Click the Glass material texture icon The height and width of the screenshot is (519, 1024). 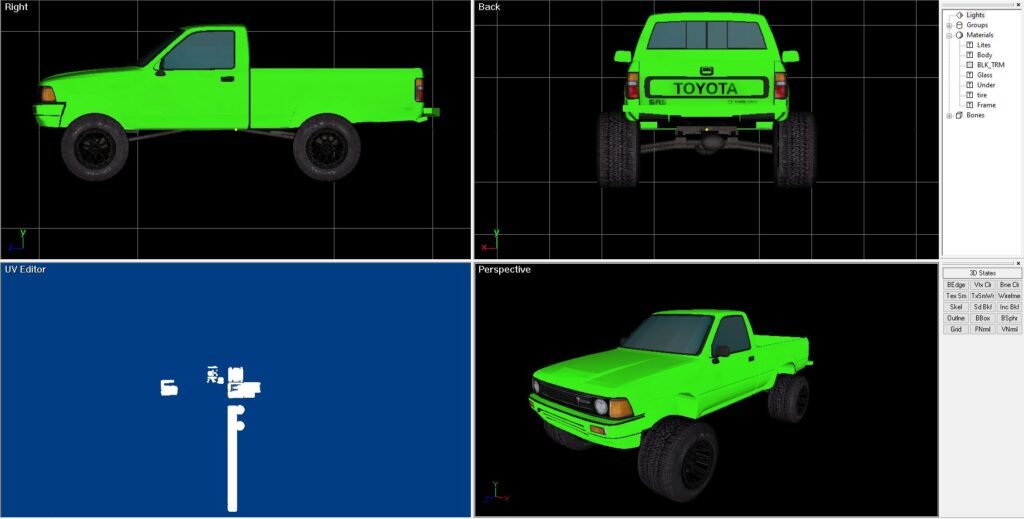pyautogui.click(x=969, y=75)
